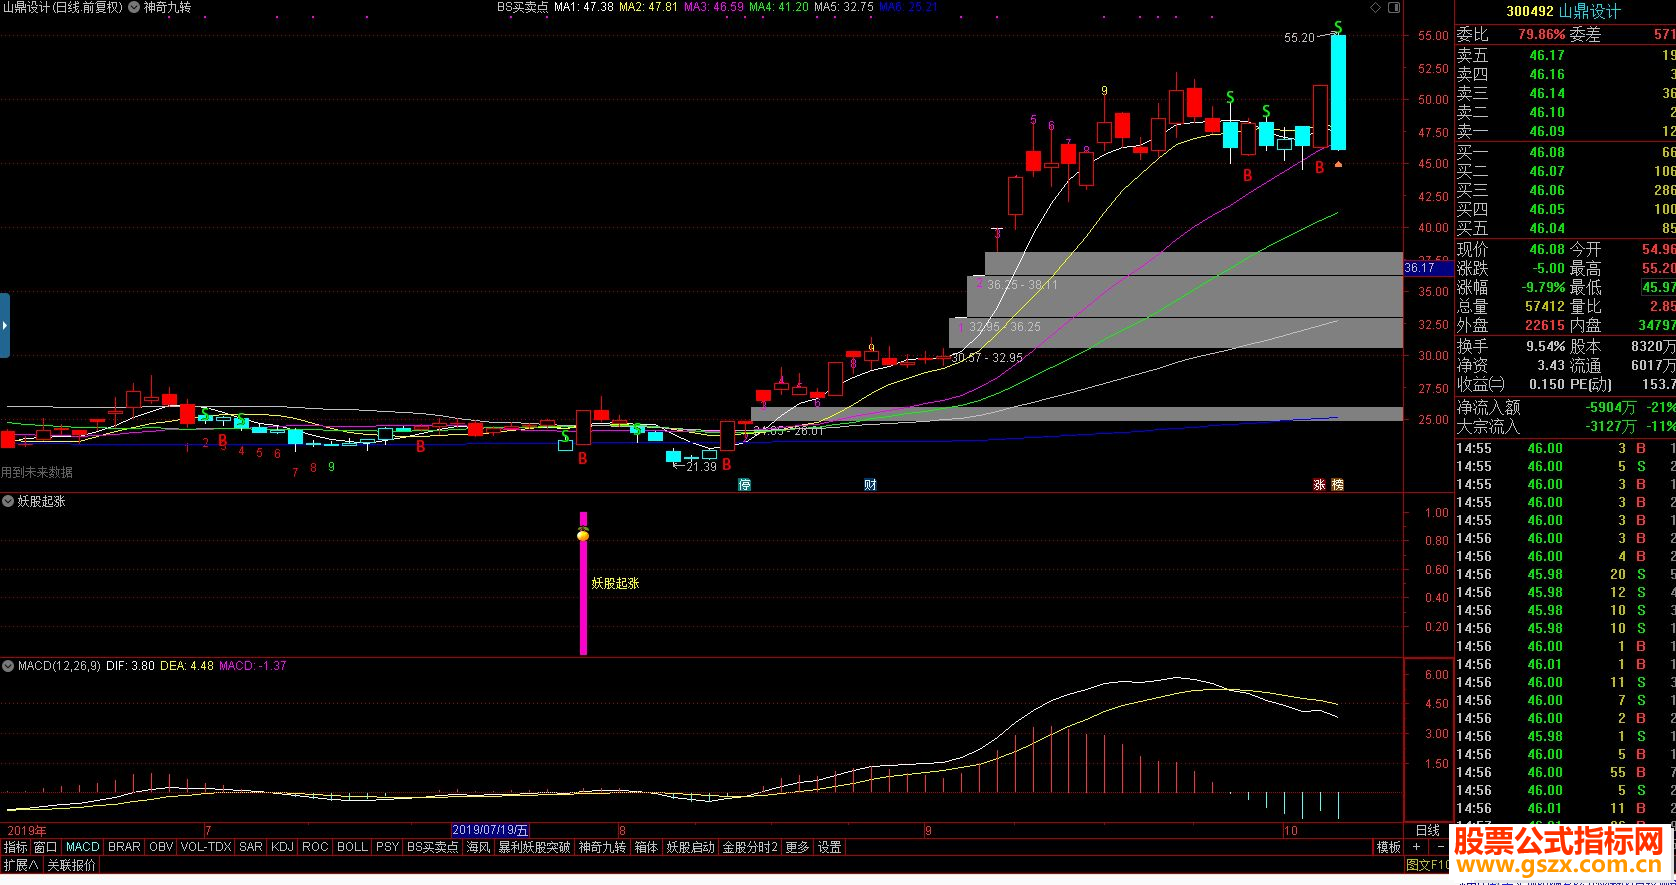Switch to the 海风 indicator tab

479,847
